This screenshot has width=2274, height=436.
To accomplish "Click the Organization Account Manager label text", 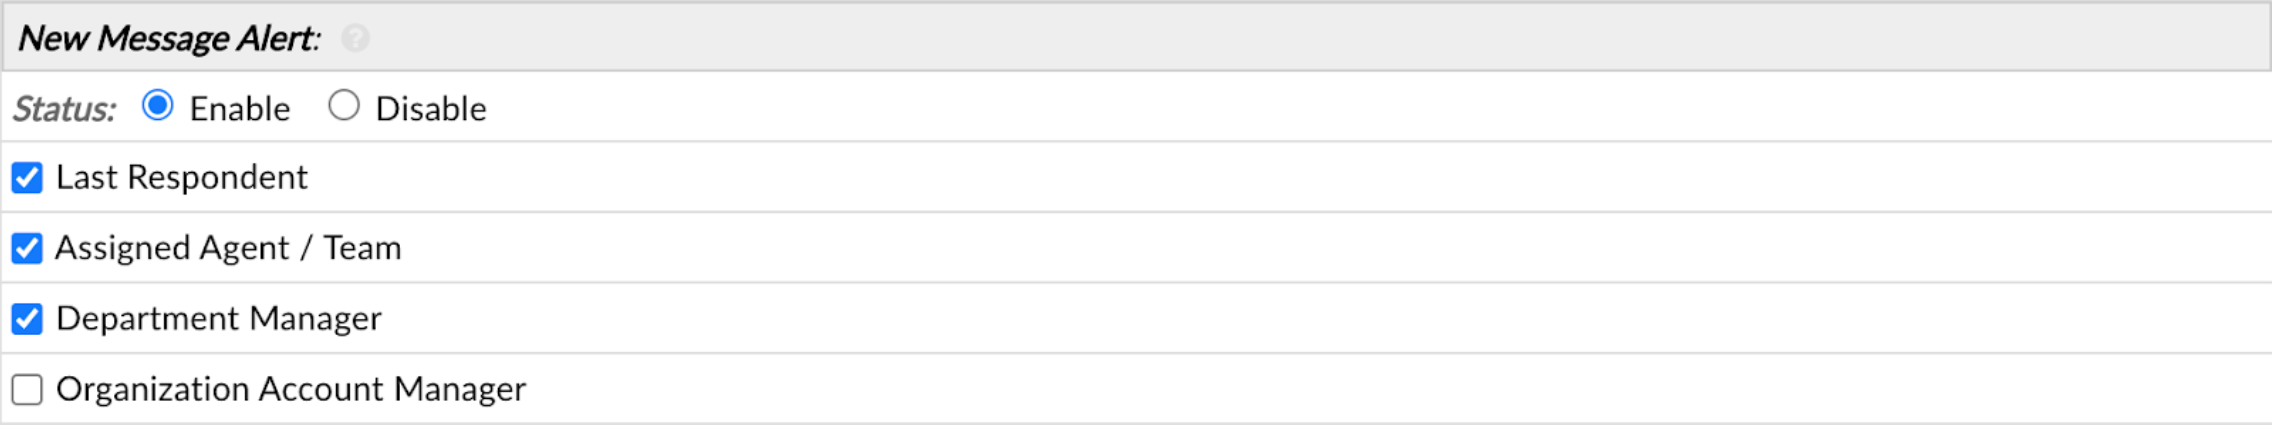I will 291,389.
